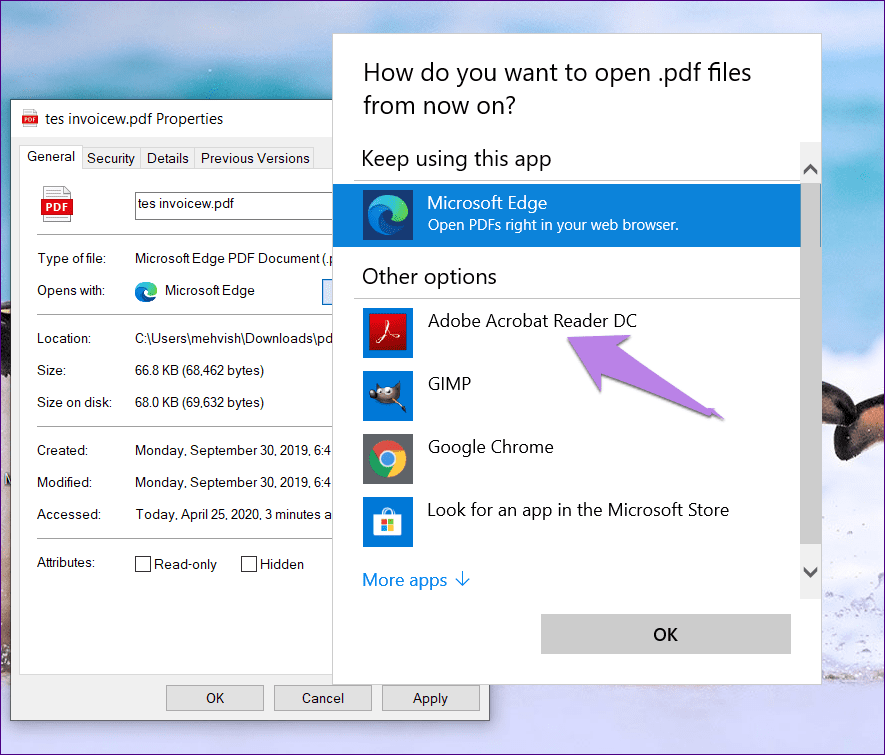This screenshot has height=755, width=885.
Task: Open the Microsoft Store shopping bag icon
Action: (x=387, y=522)
